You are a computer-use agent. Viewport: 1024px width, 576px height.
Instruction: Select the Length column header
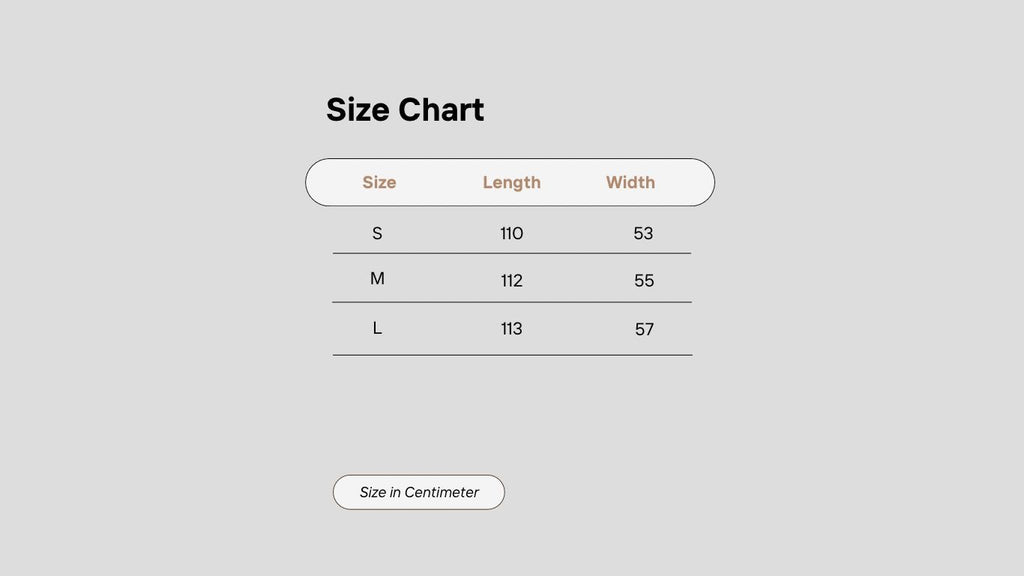pyautogui.click(x=511, y=183)
